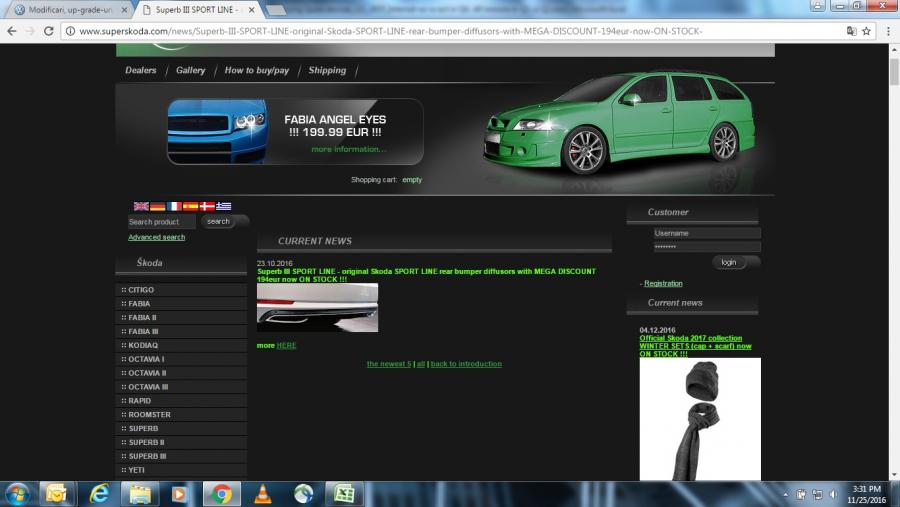The image size is (900, 507).
Task: Open Official Skoda 2017 collection news link
Action: (696, 346)
